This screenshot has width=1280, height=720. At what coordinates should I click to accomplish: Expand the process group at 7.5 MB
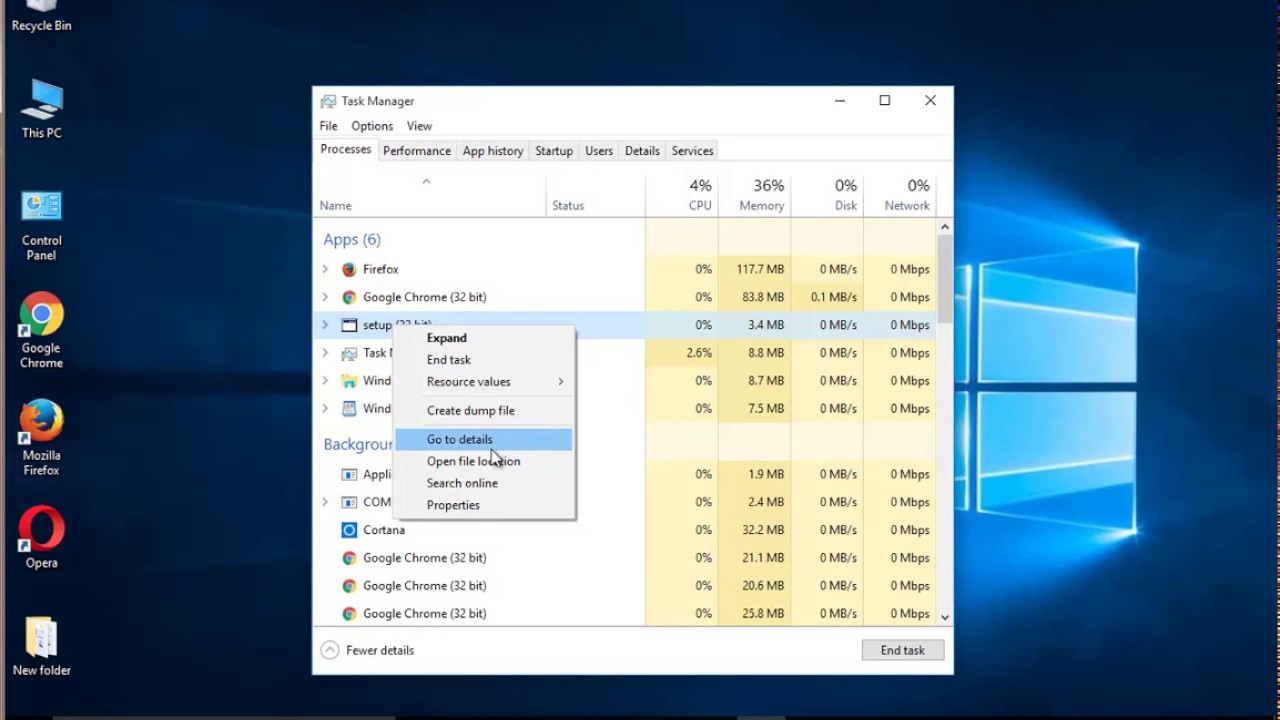tap(325, 409)
